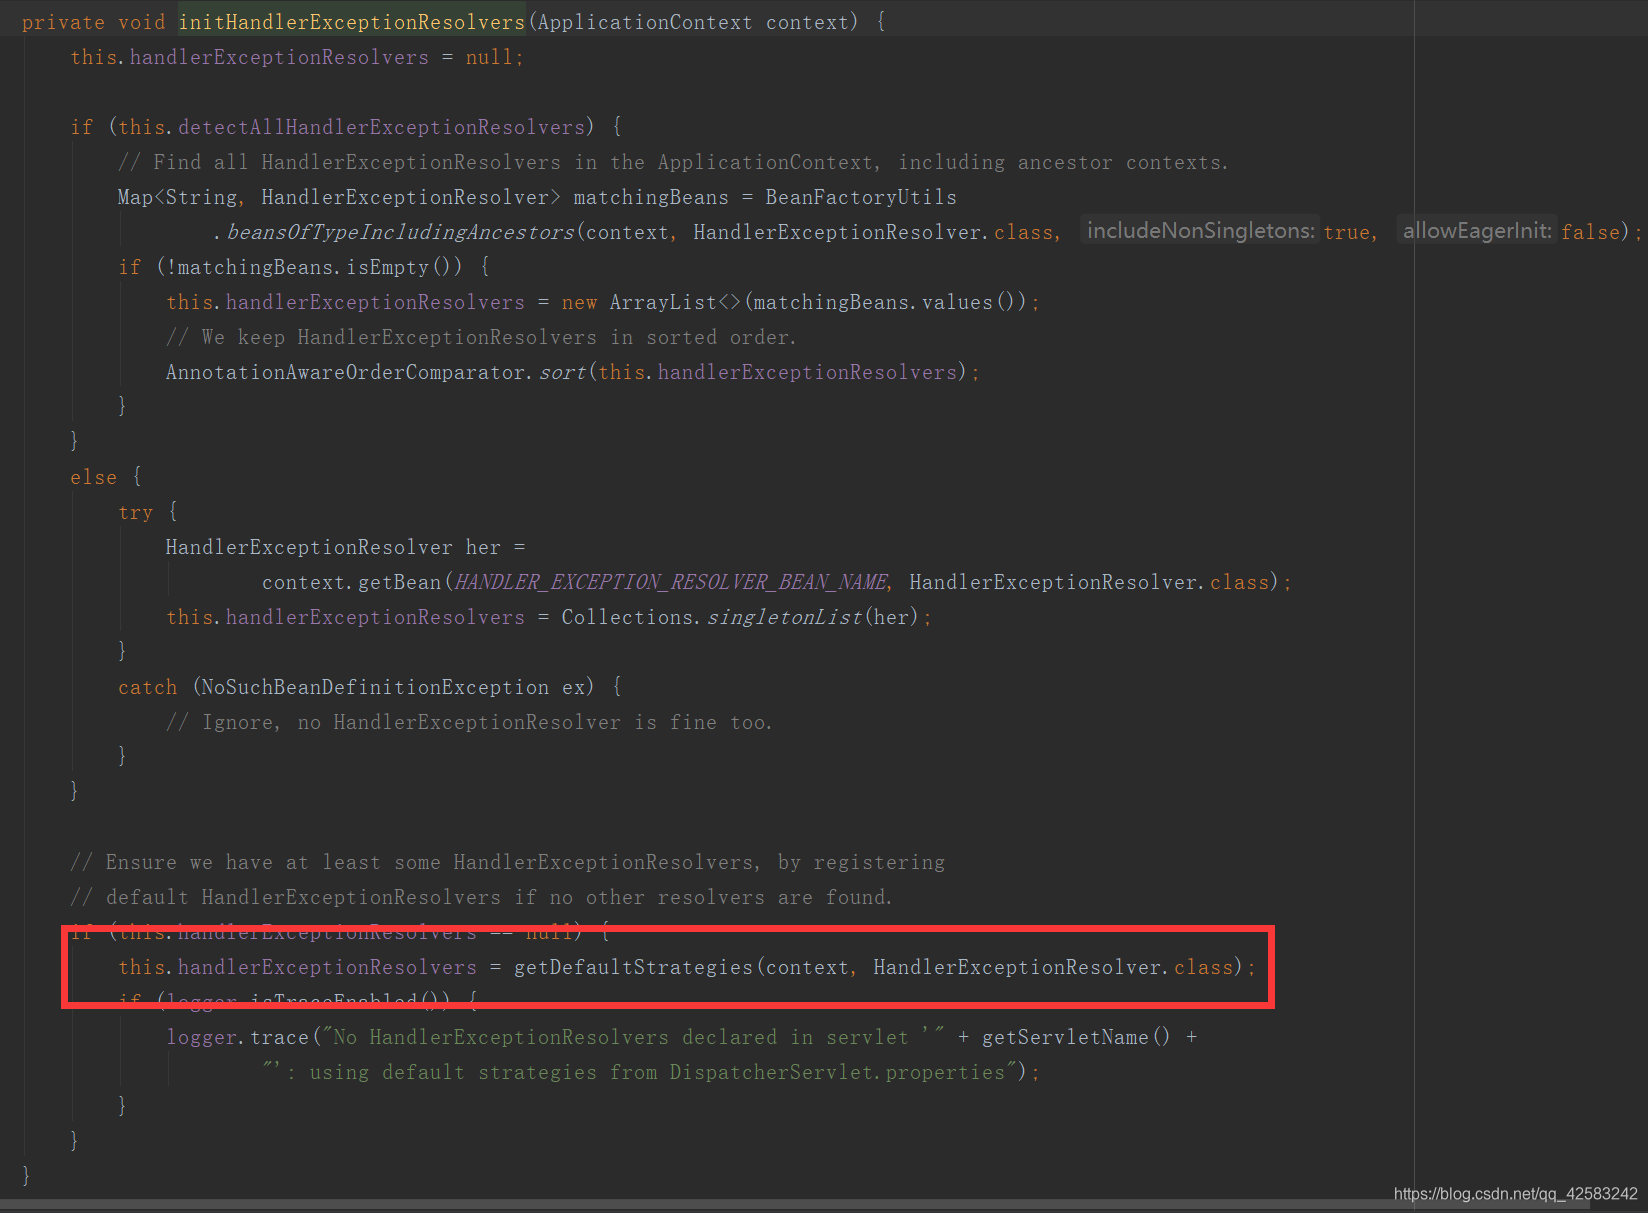Viewport: 1648px width, 1213px height.
Task: Click the italic beansOfTypeIncludingAncestors call
Action: (x=400, y=232)
